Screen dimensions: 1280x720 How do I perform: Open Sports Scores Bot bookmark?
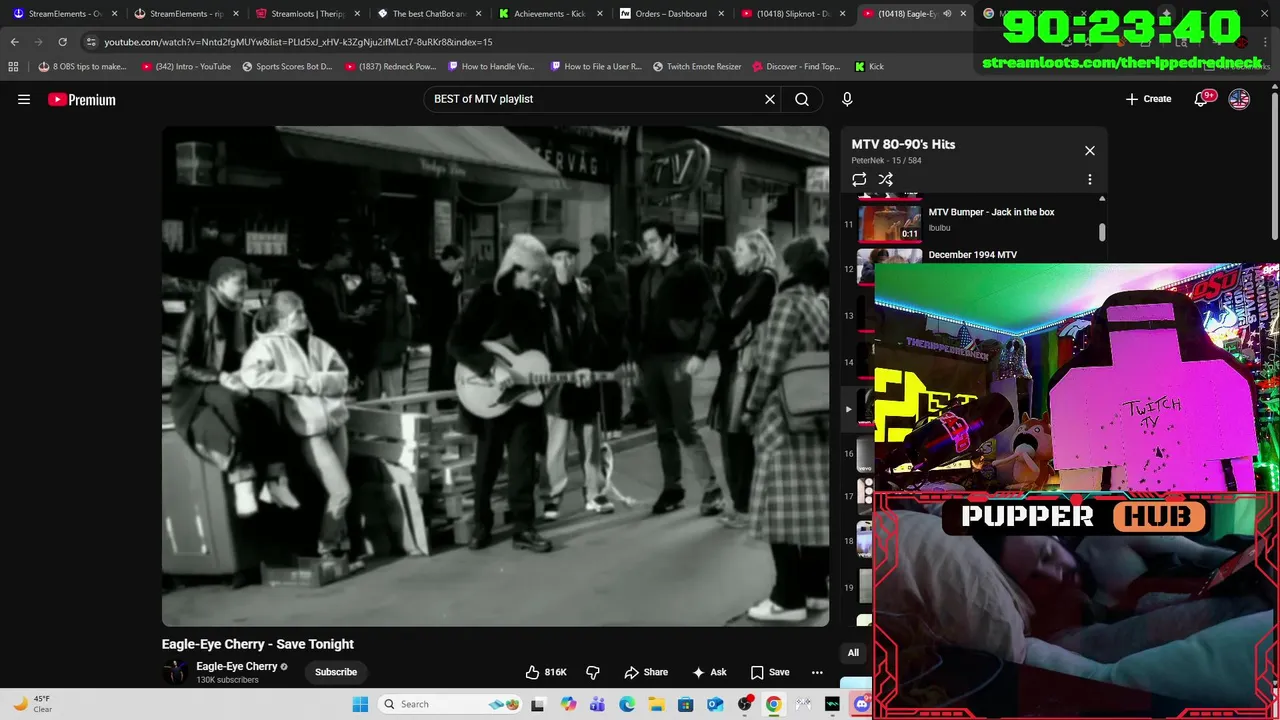click(x=287, y=66)
